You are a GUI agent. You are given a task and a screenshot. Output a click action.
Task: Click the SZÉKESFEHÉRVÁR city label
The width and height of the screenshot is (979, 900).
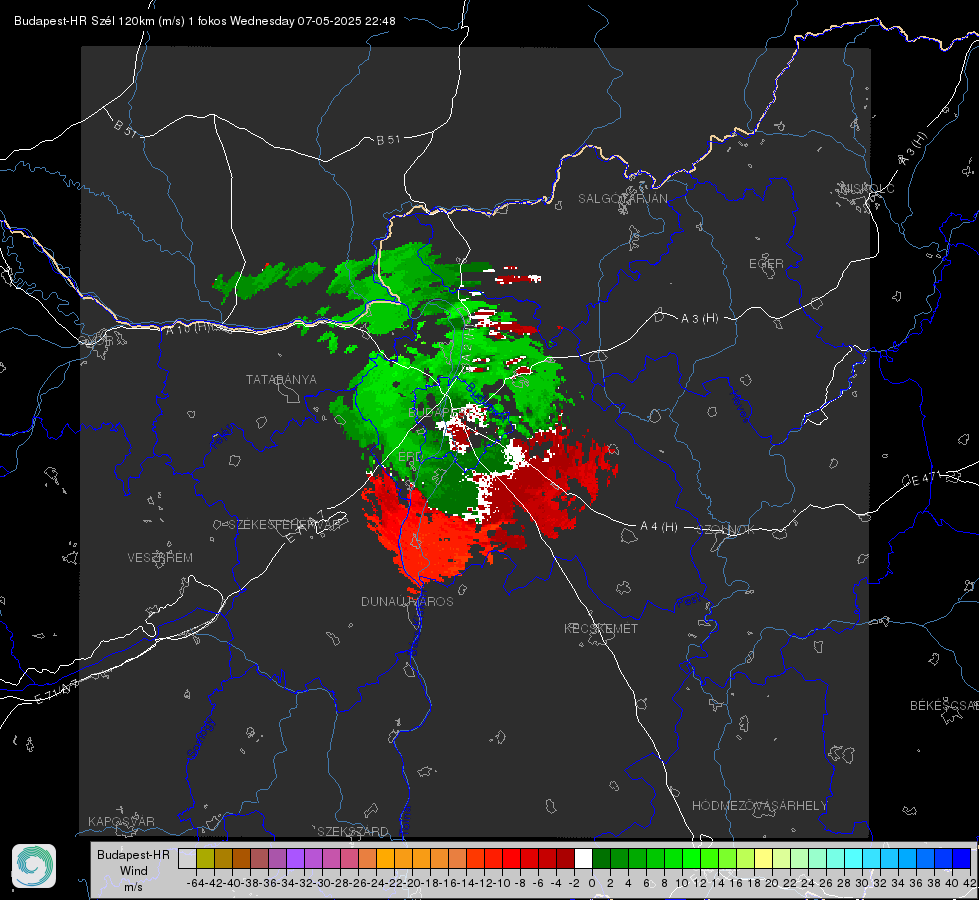pos(284,525)
